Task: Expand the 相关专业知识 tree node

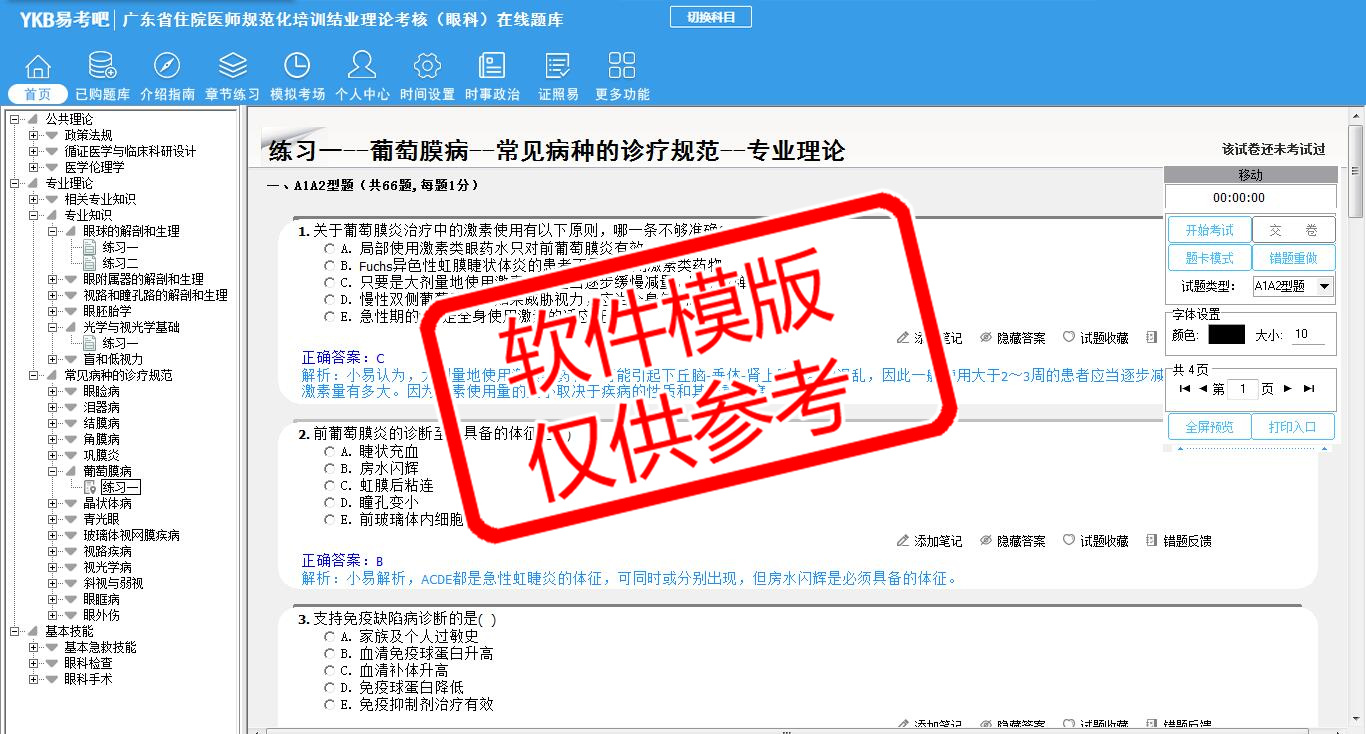Action: 34,199
